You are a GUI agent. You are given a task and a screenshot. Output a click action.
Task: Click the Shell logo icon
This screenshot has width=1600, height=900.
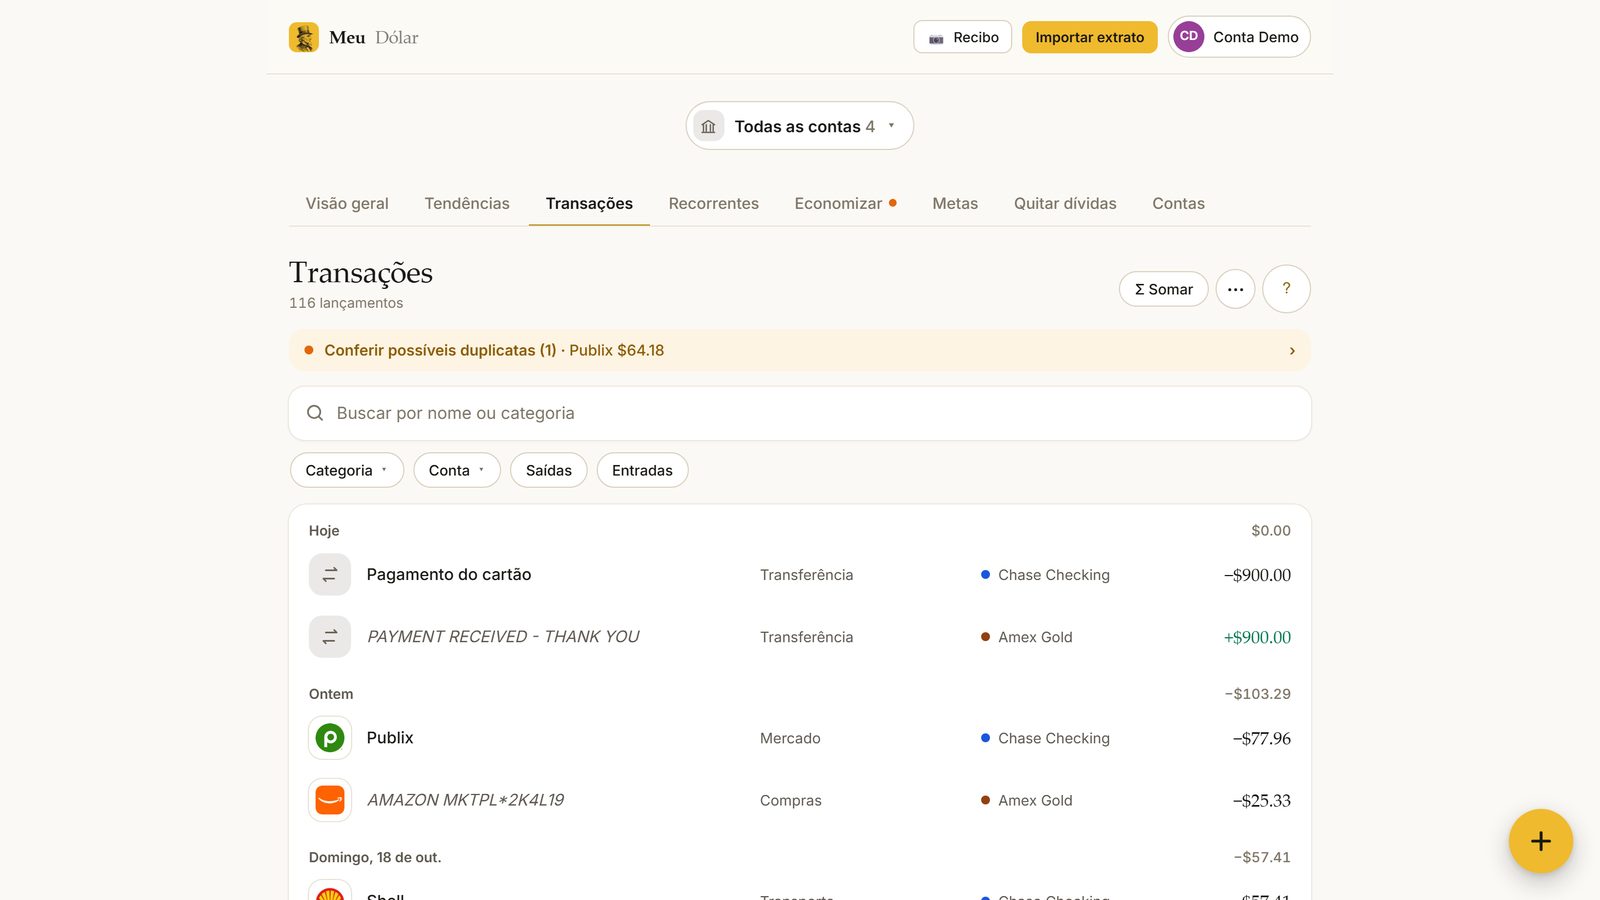pos(330,891)
